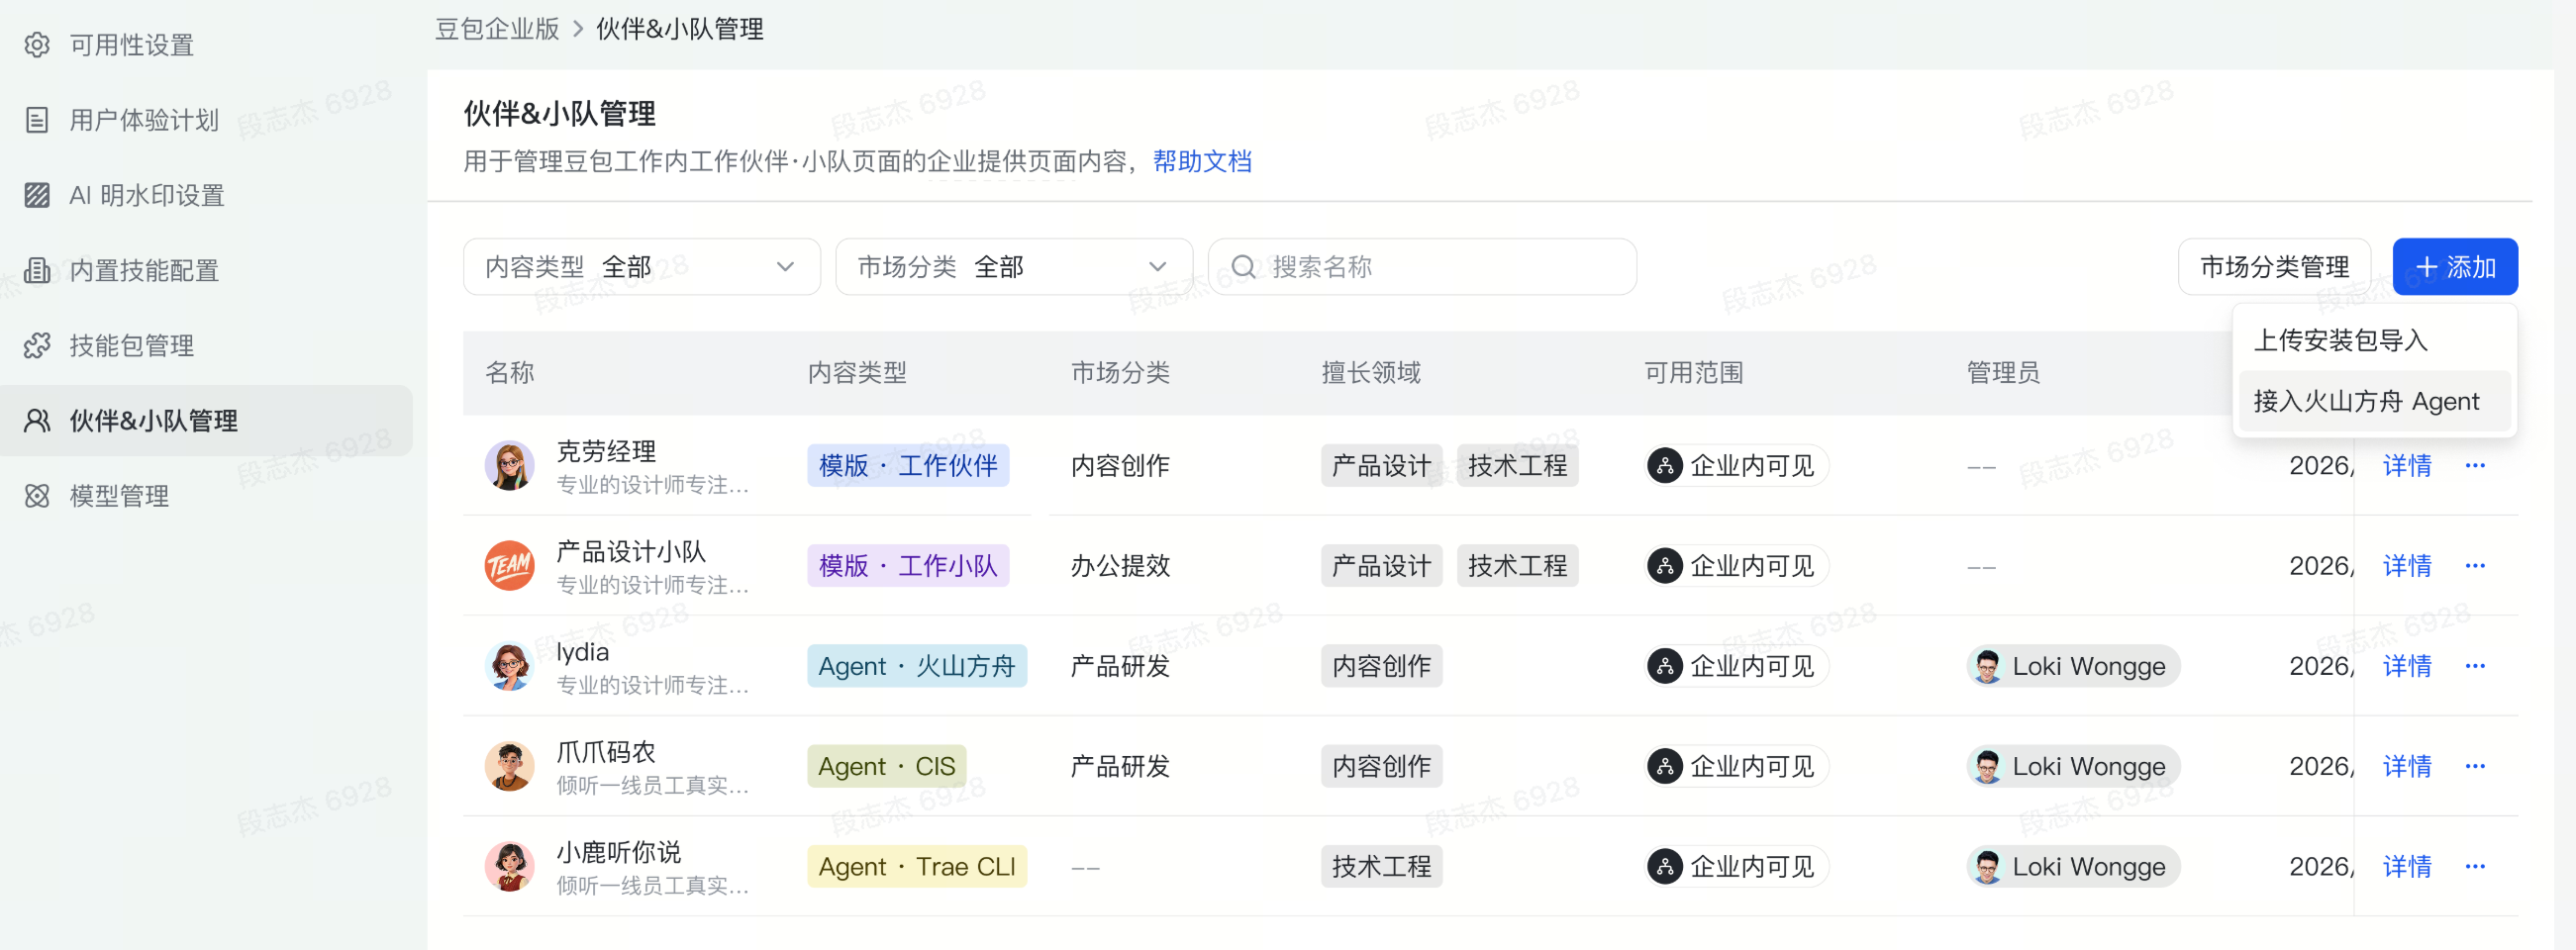Click 可用范围 column header

click(1694, 373)
